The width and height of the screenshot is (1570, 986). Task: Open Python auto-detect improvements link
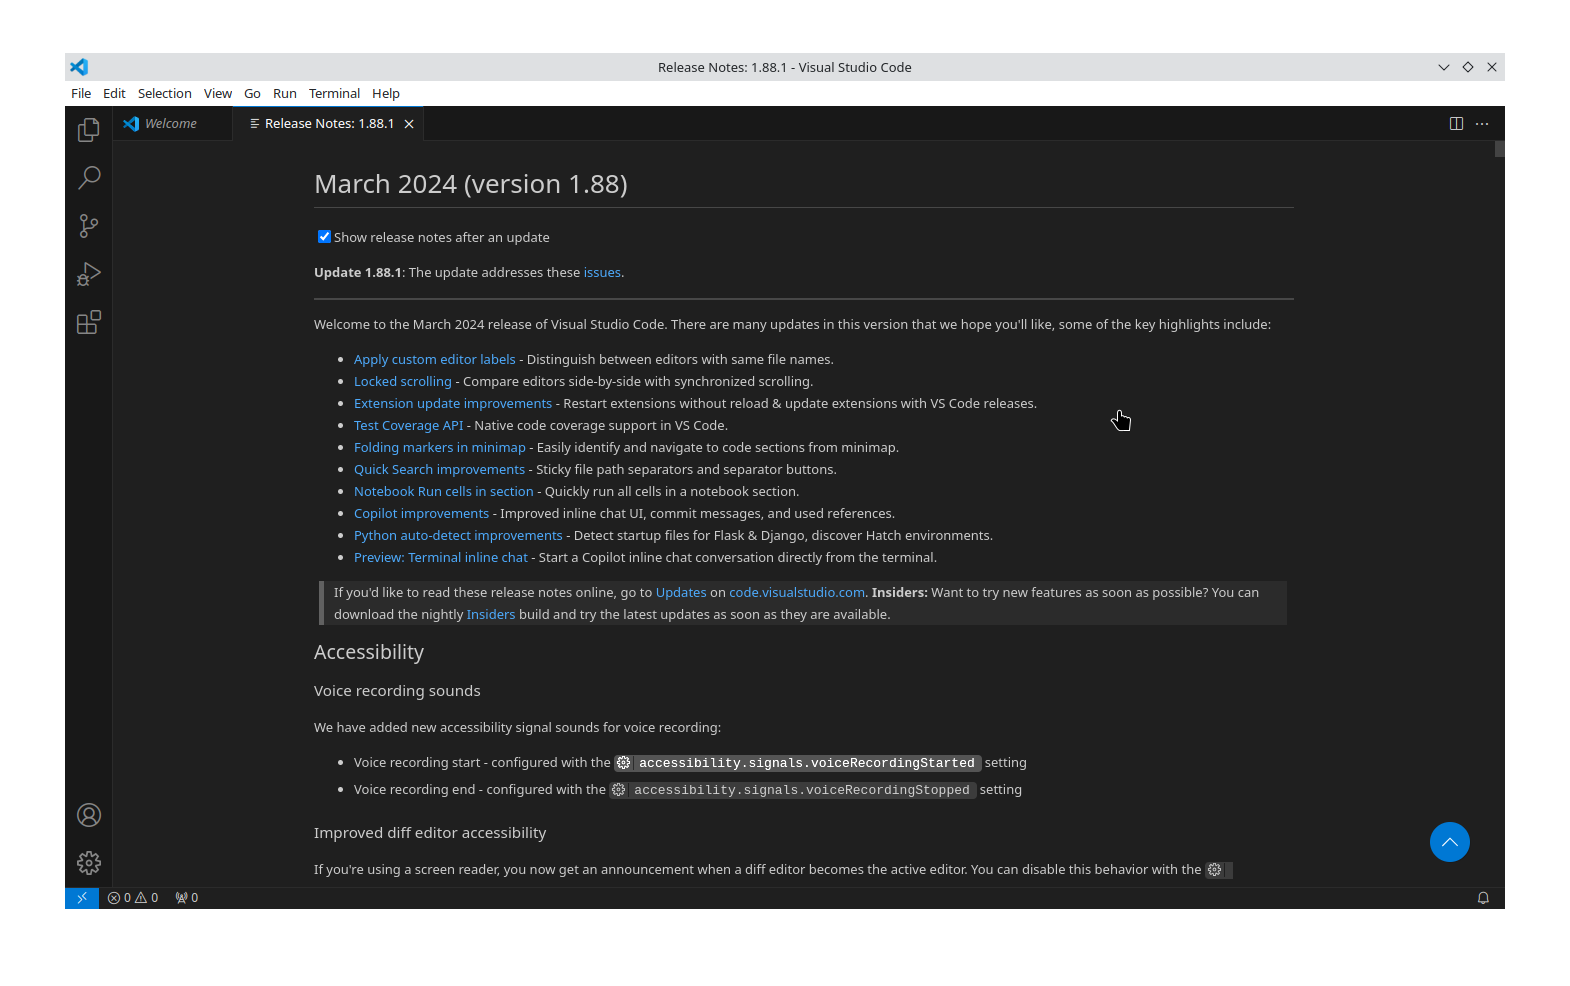(458, 536)
